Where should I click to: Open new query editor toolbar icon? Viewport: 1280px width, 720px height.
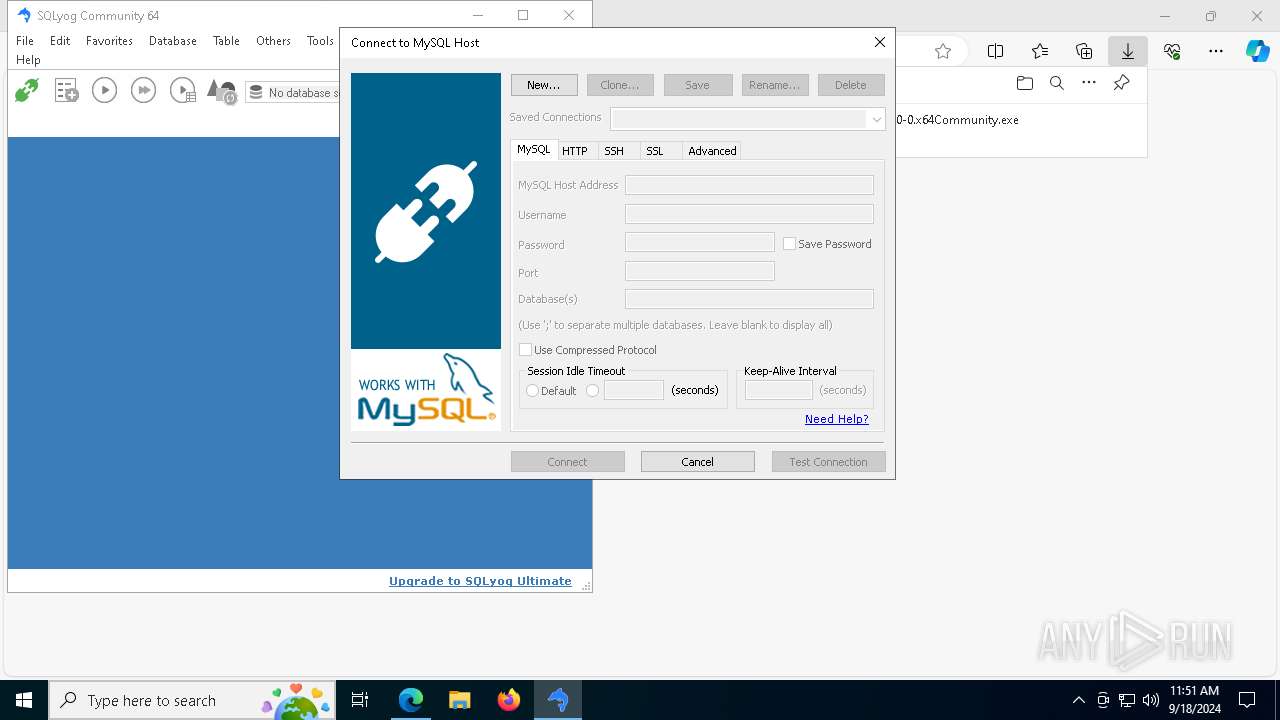coord(66,90)
